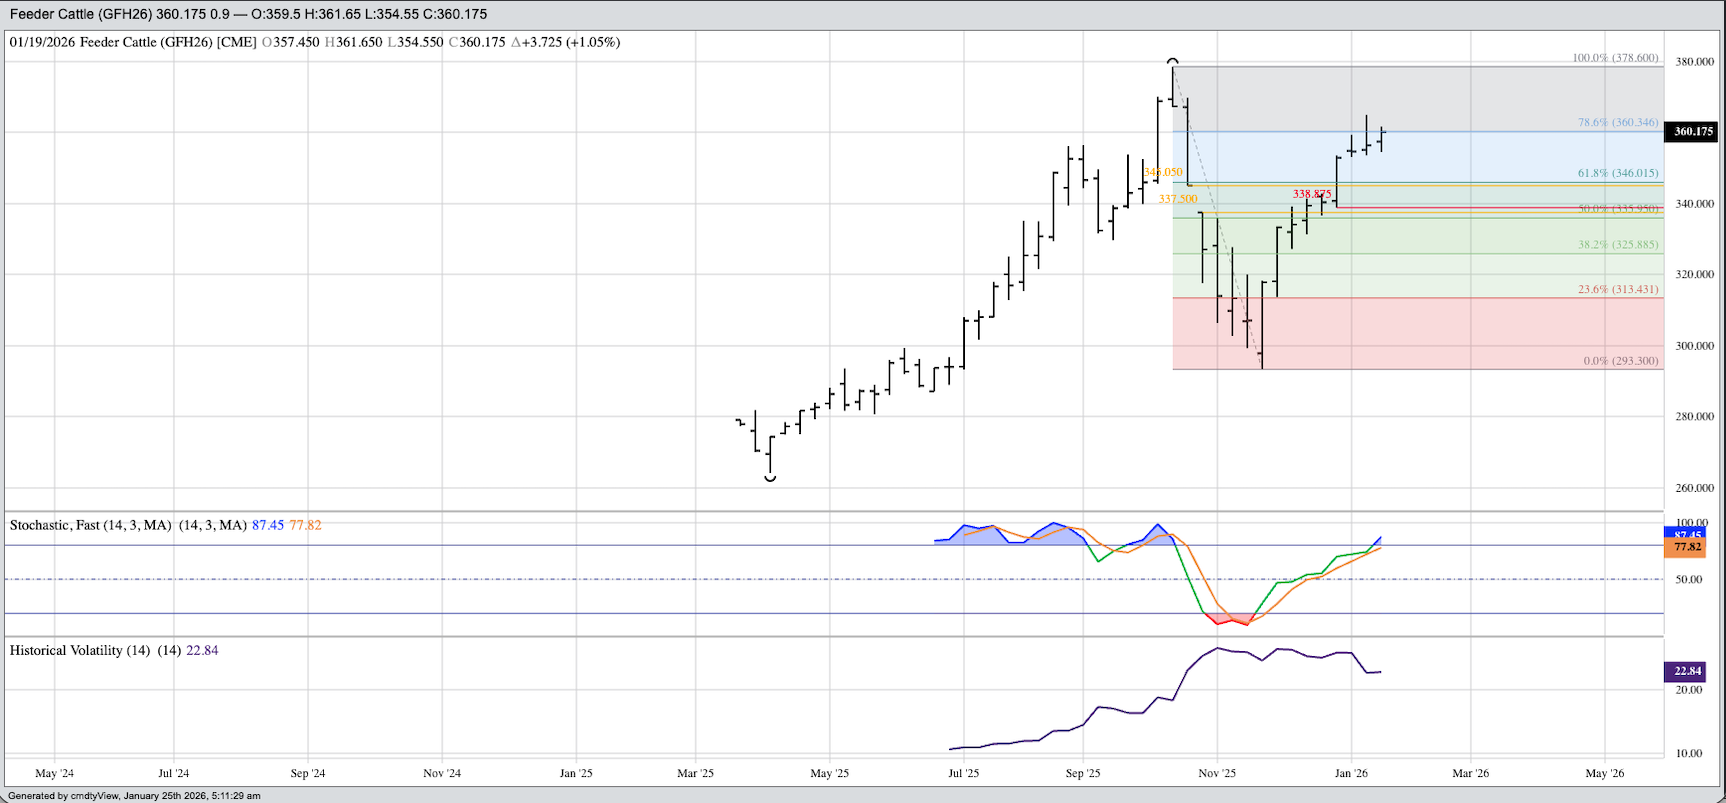Screen dimensions: 1726x803
Task: Click the purple 22.84 volatility value tag
Action: (1687, 671)
